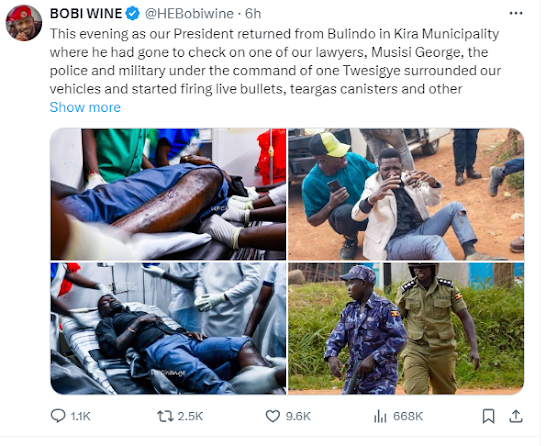This screenshot has height=446, width=546.
Task: Expand tweet text with Show more
Action: (x=85, y=107)
